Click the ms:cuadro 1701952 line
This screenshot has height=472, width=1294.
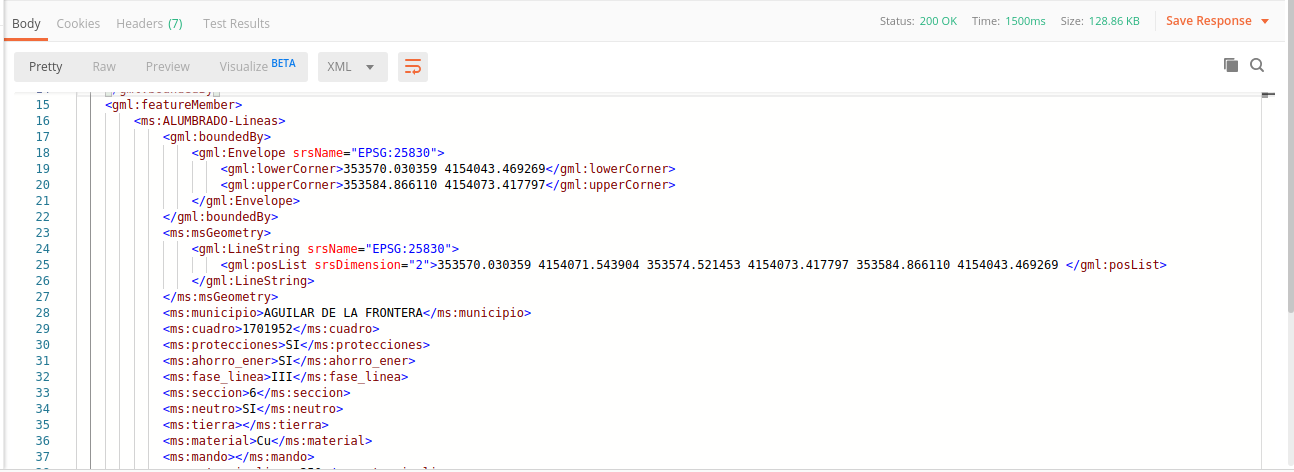[271, 329]
